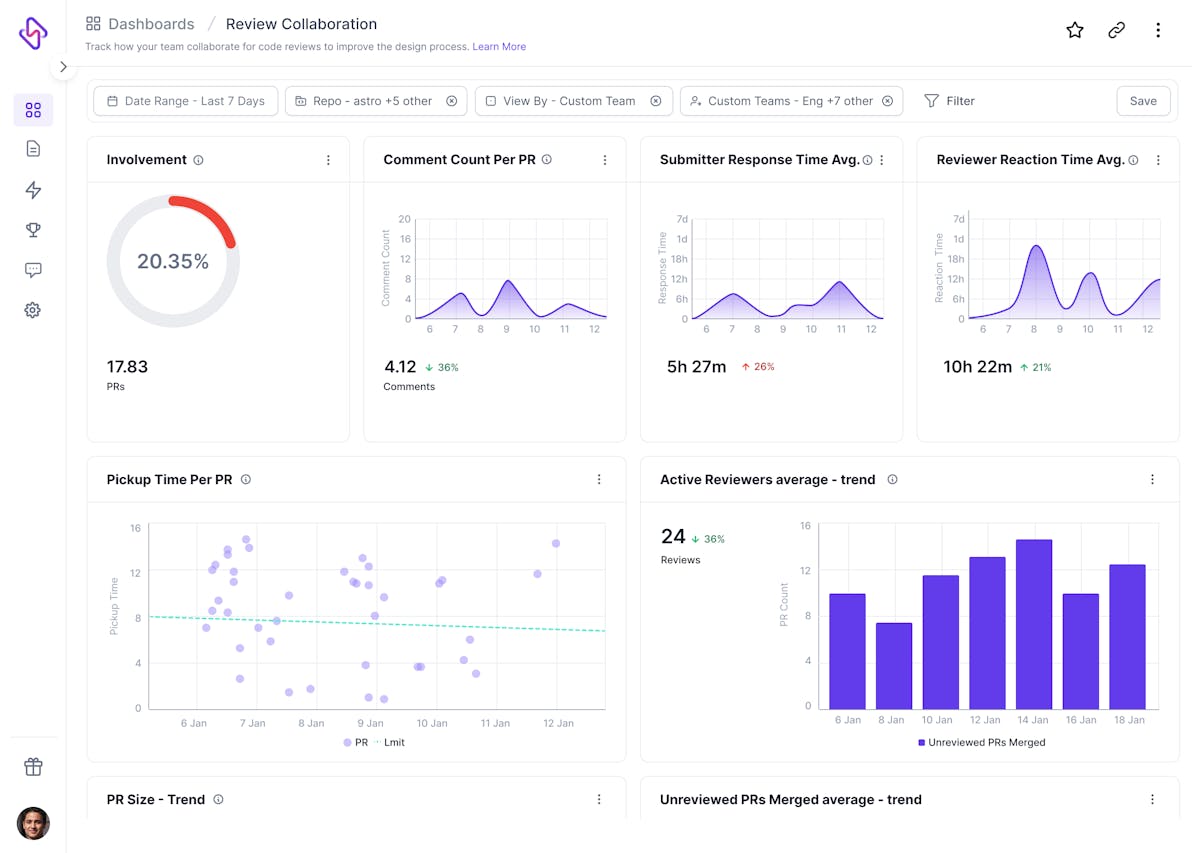The image size is (1200, 853).
Task: Open the dashboard overflow menu at top right
Action: tap(1158, 30)
